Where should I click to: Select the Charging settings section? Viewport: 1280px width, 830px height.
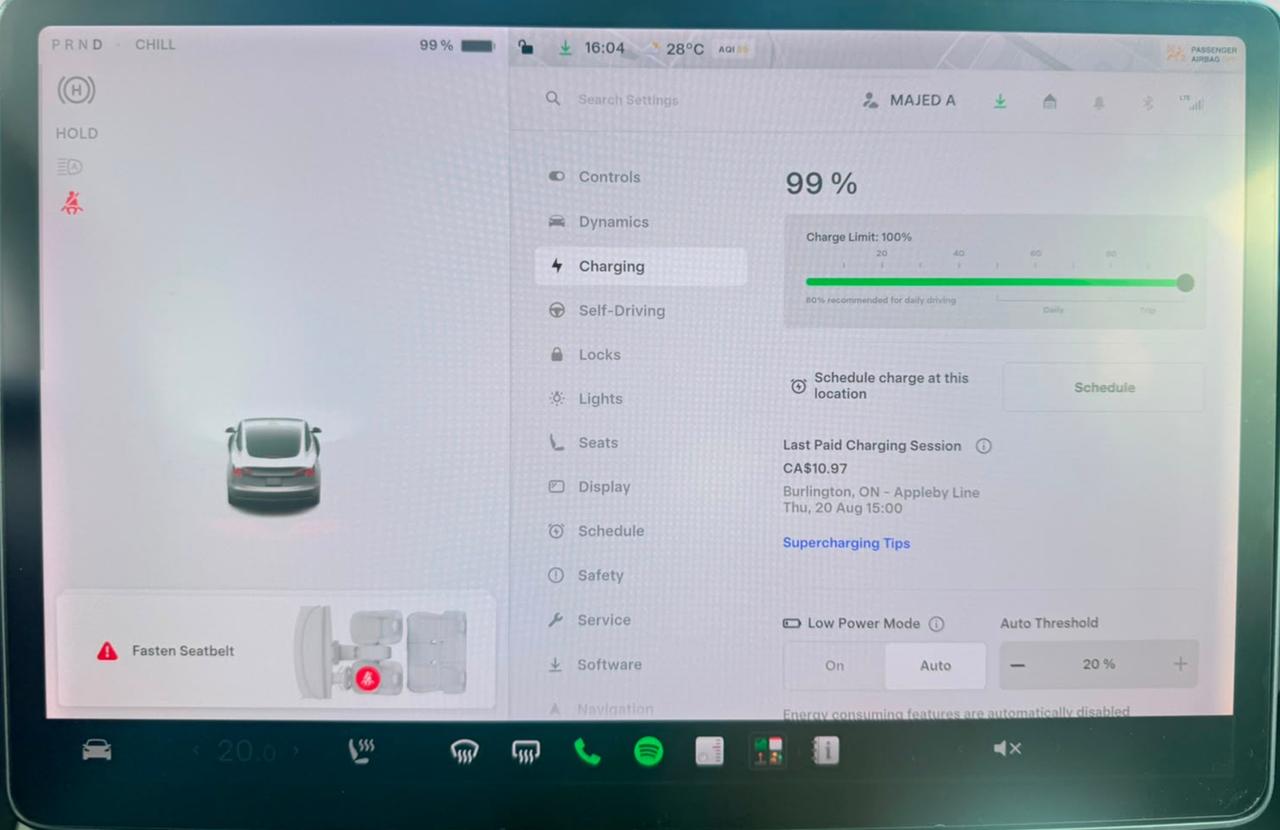coord(641,267)
